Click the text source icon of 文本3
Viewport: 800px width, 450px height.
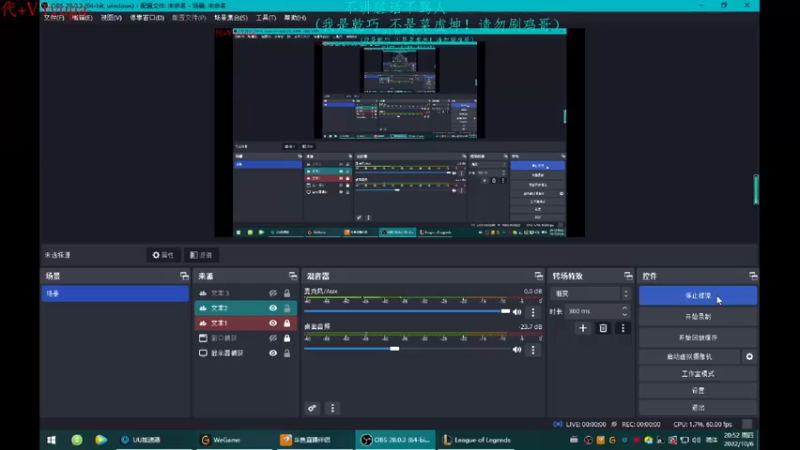203,293
